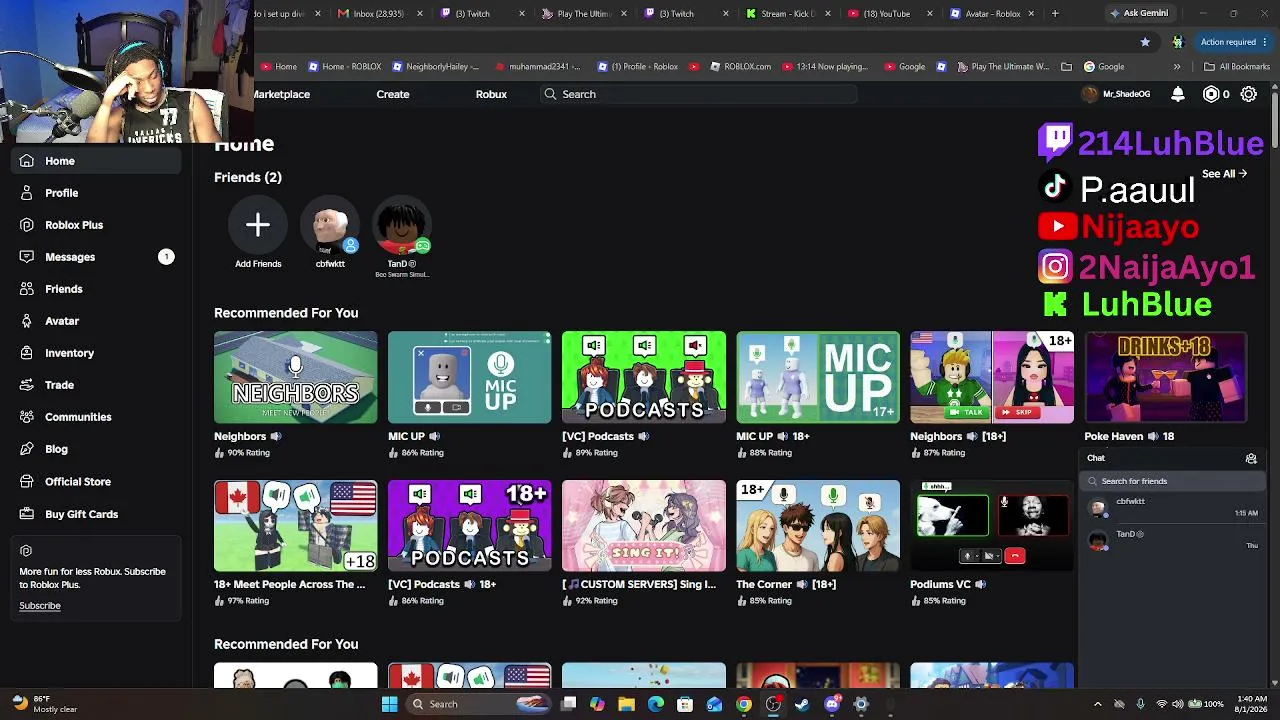Click the Buy Gift Cards icon
The image size is (1280, 720).
click(26, 514)
